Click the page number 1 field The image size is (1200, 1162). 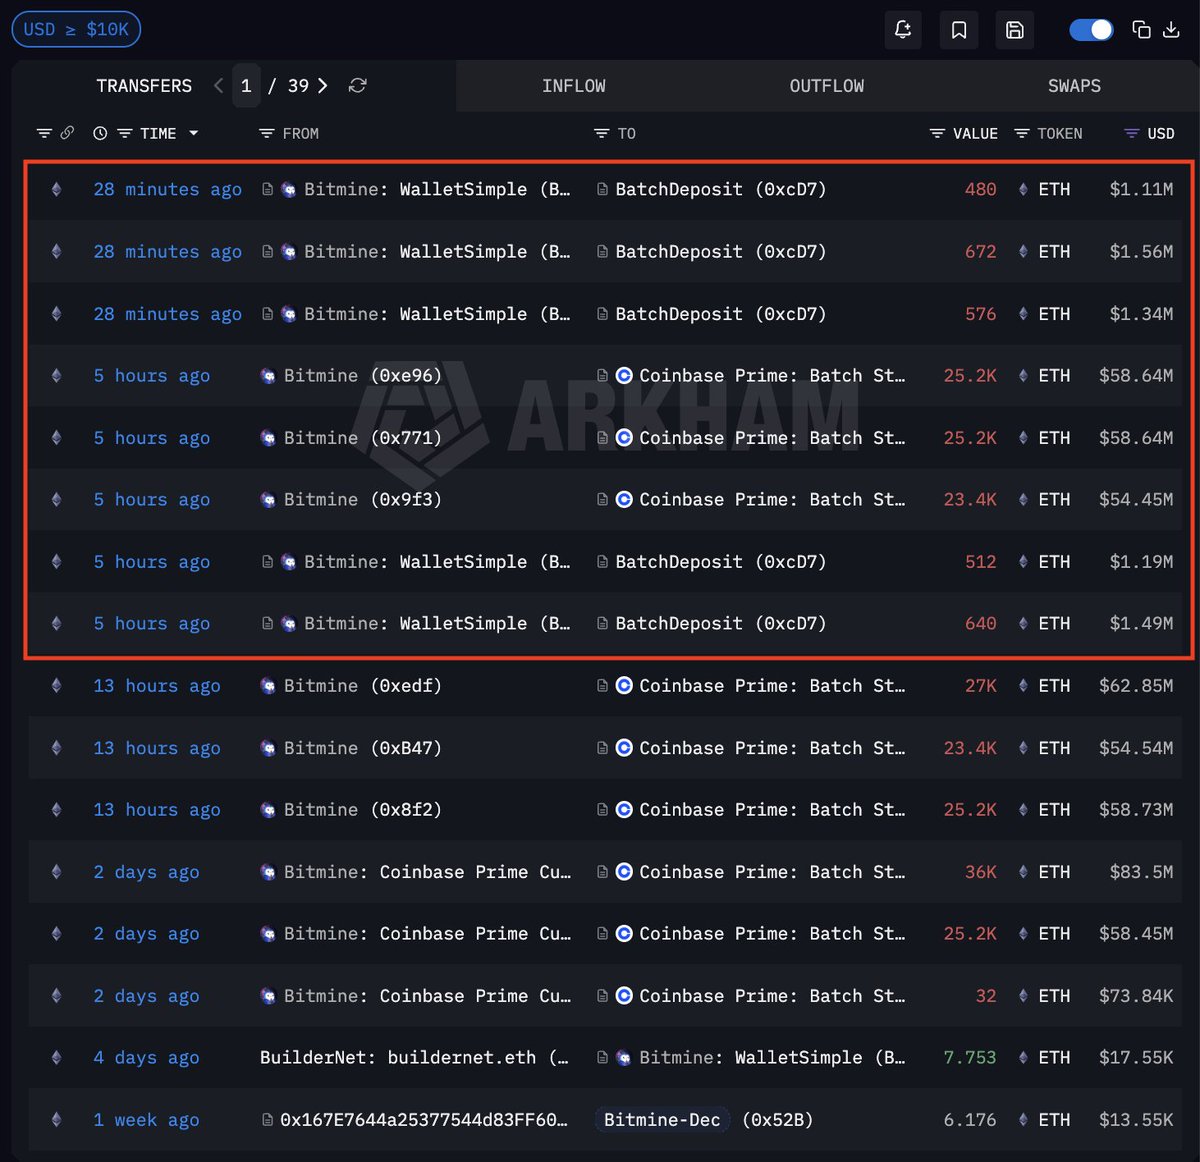pyautogui.click(x=246, y=86)
